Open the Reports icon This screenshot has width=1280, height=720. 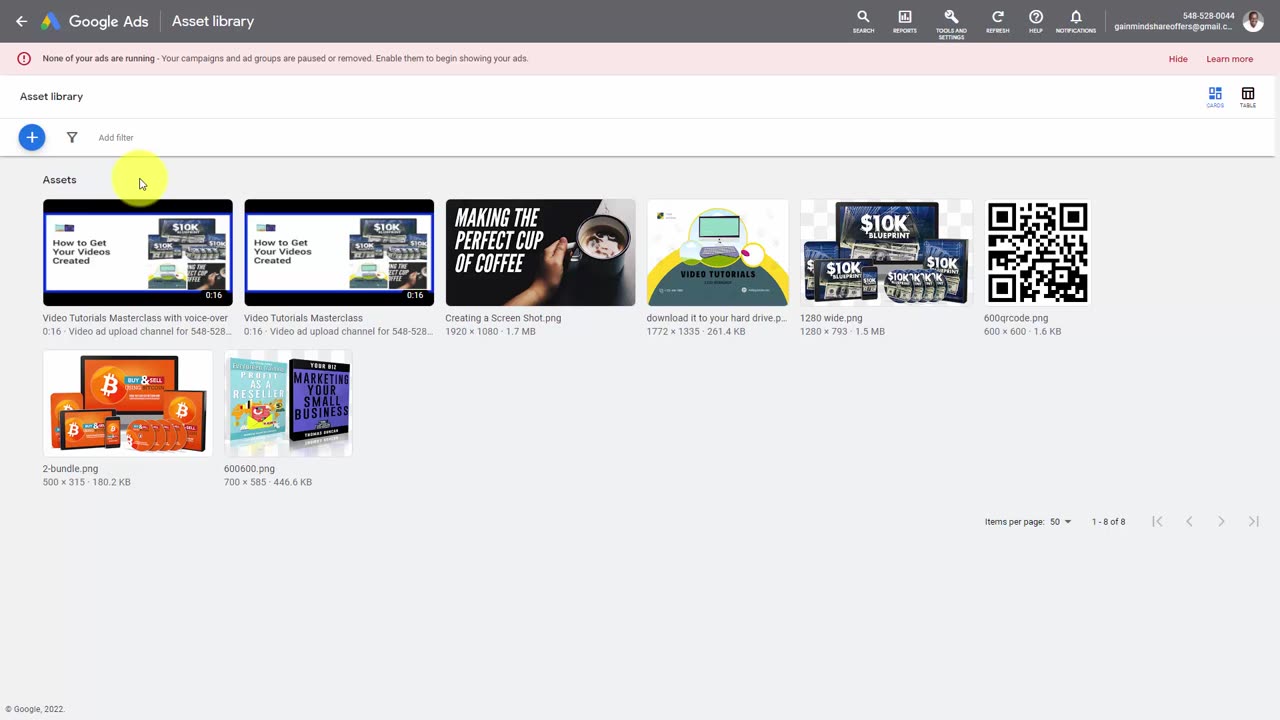coord(905,21)
